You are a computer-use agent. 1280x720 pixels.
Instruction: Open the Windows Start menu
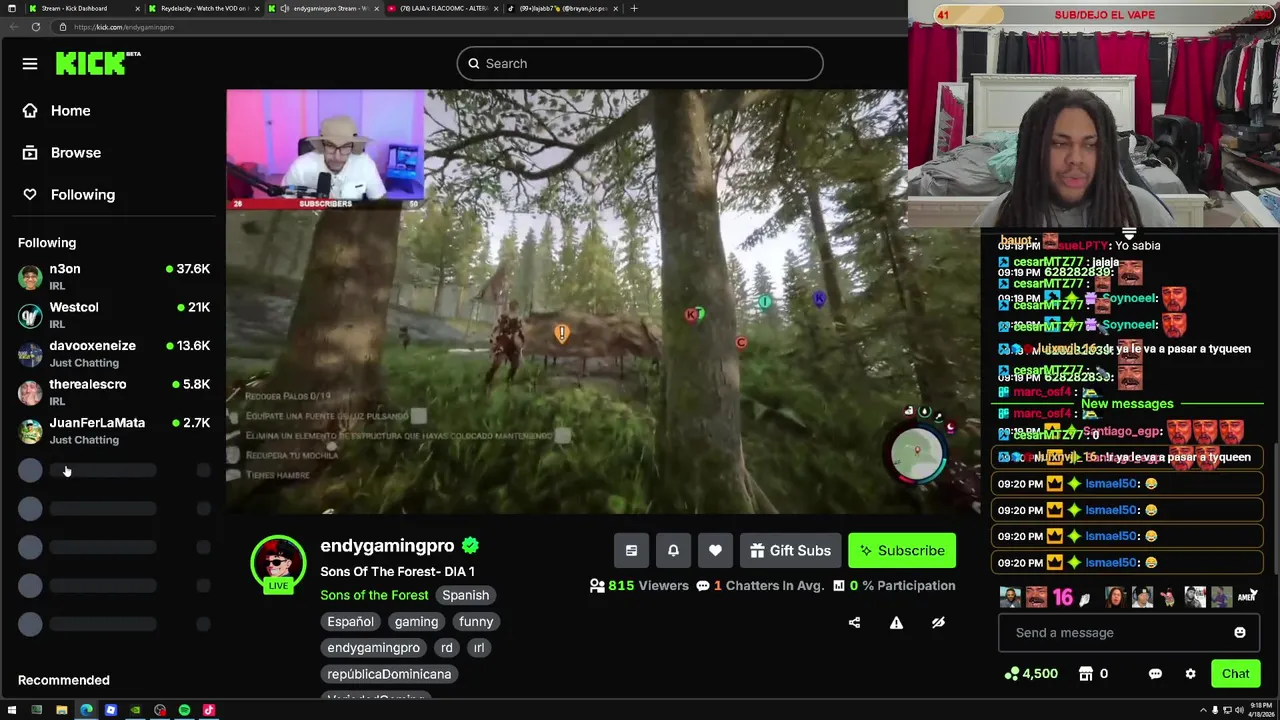[x=12, y=711]
